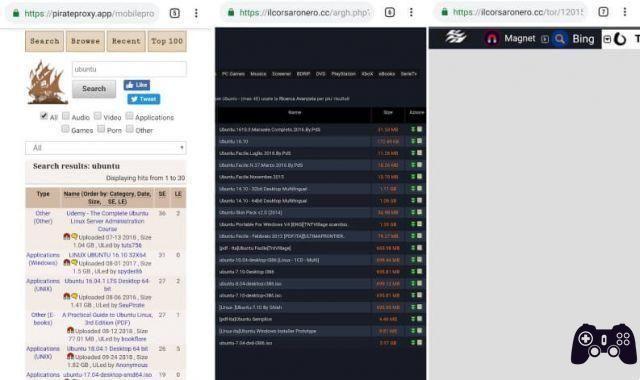Select PC Games in ilcorsaronero category bar
The image size is (640, 380).
(x=233, y=74)
